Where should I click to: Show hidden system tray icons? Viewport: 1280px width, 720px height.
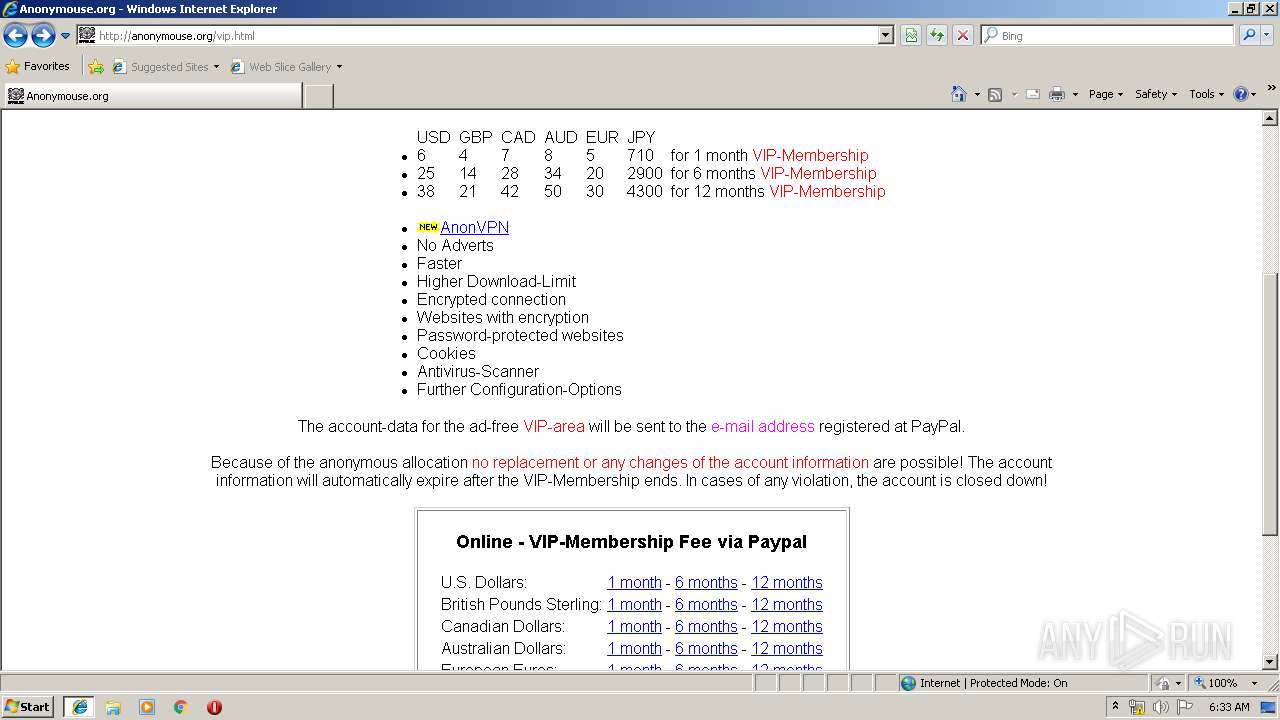pos(1116,707)
